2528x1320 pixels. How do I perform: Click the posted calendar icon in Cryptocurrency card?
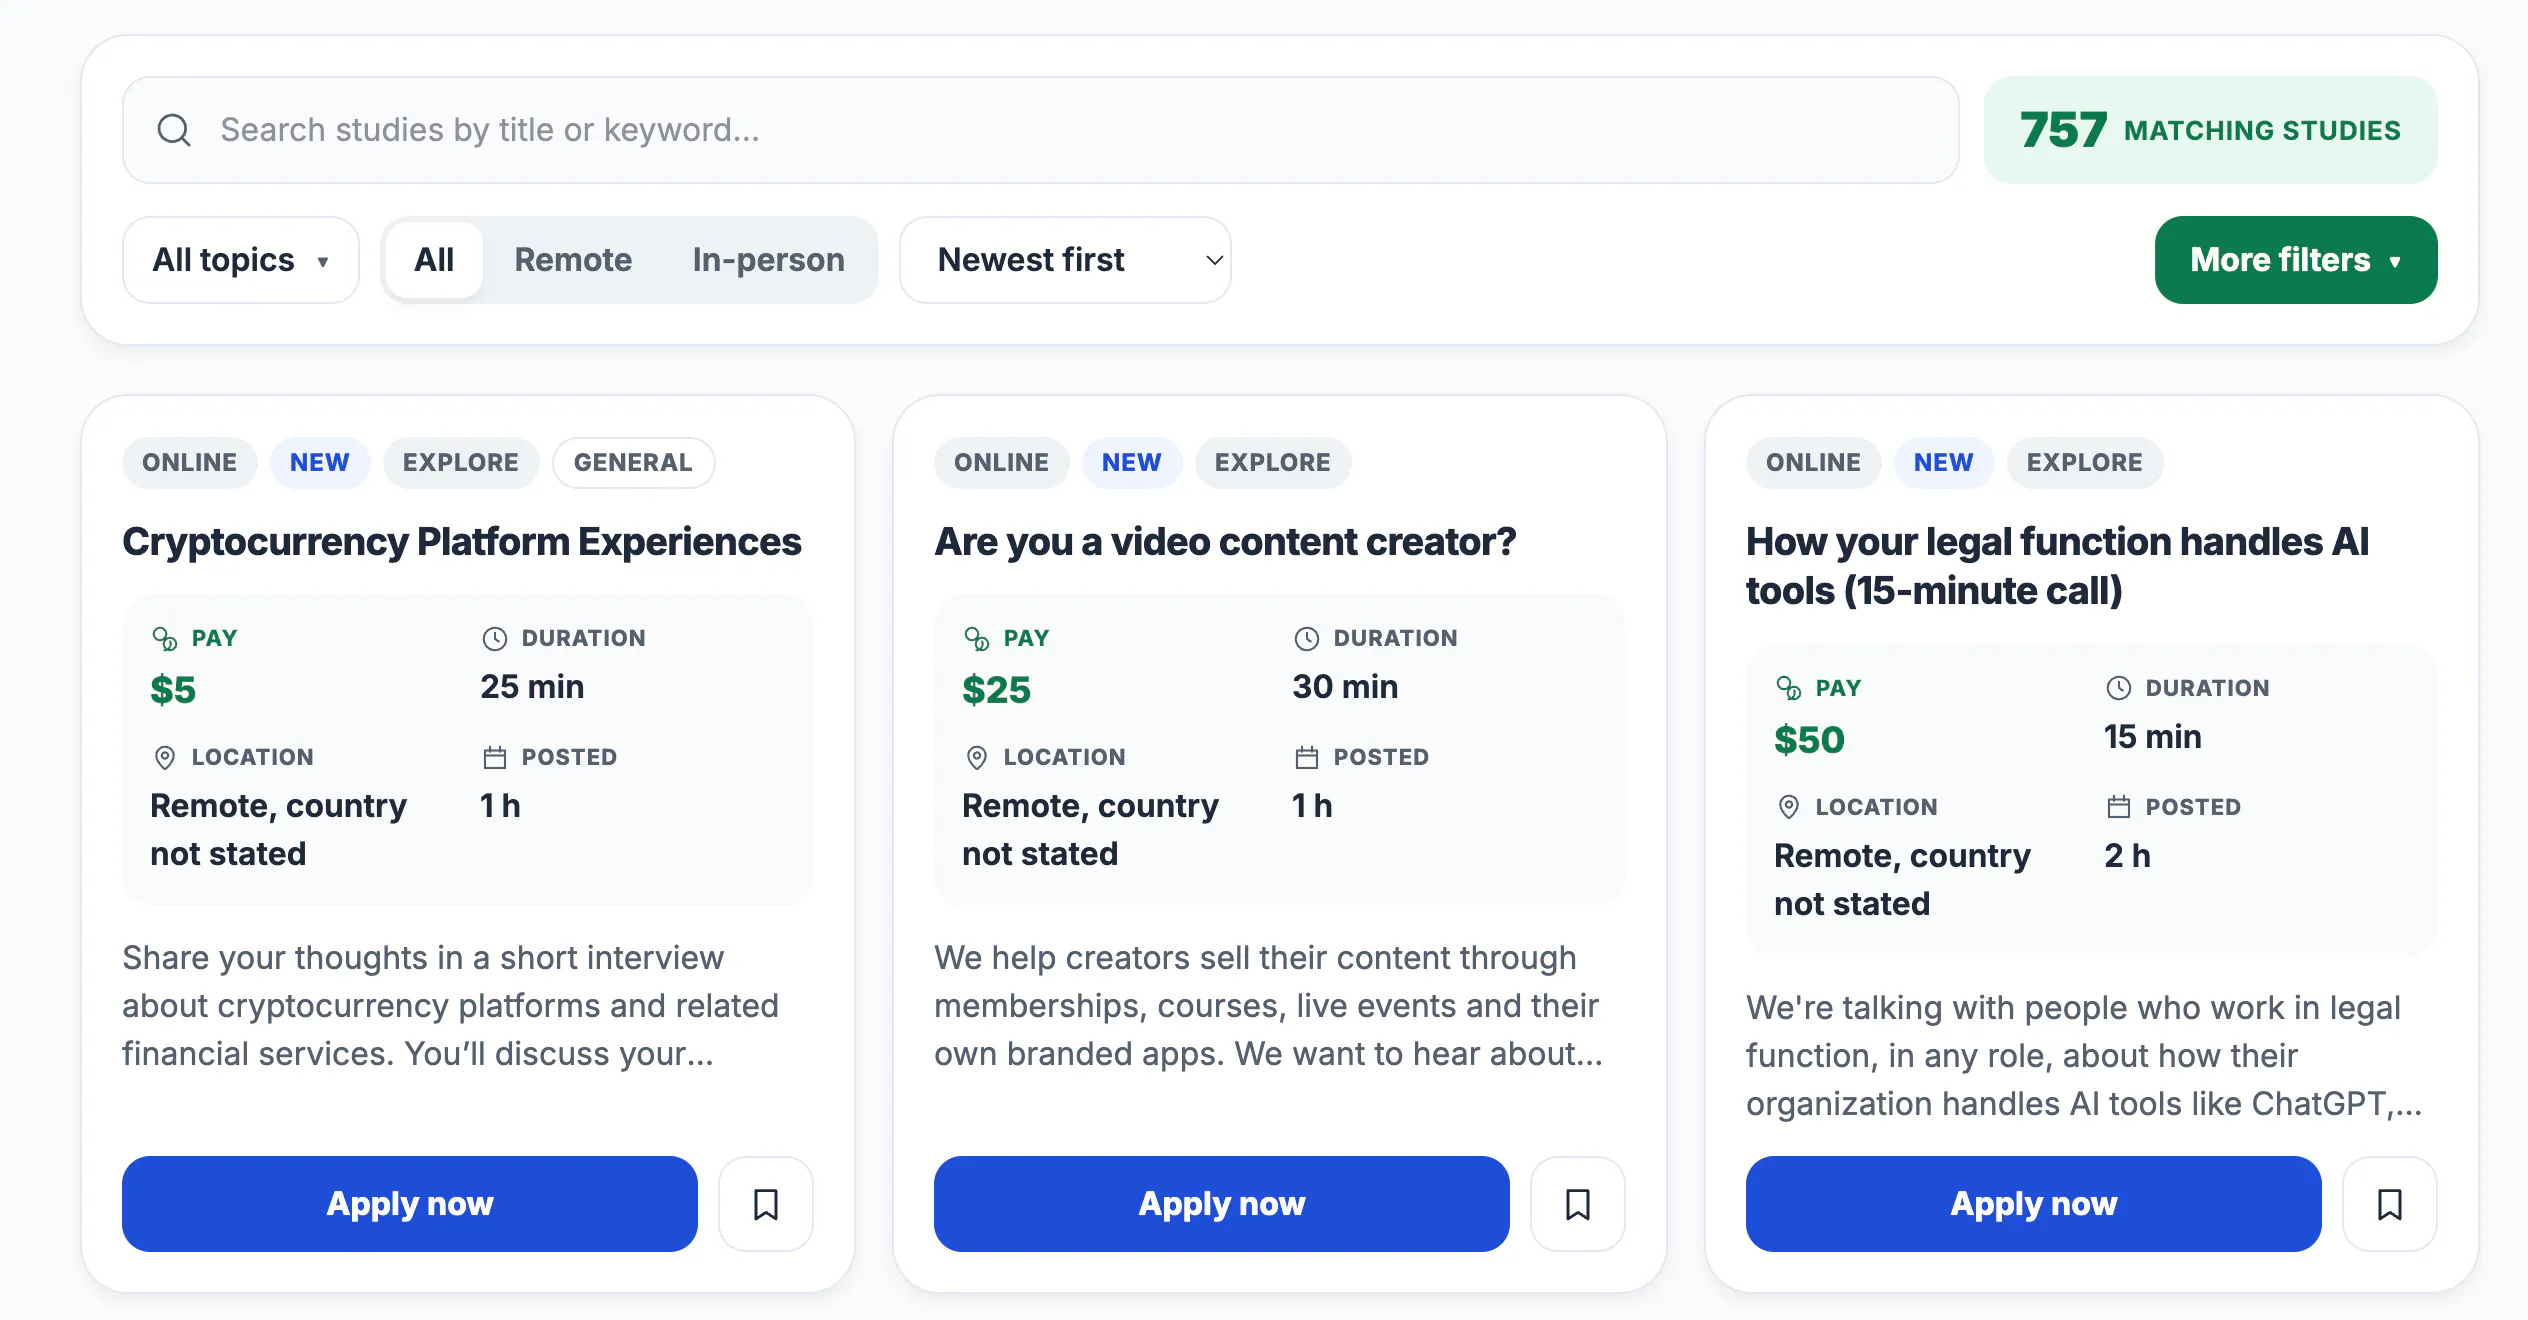pos(495,757)
